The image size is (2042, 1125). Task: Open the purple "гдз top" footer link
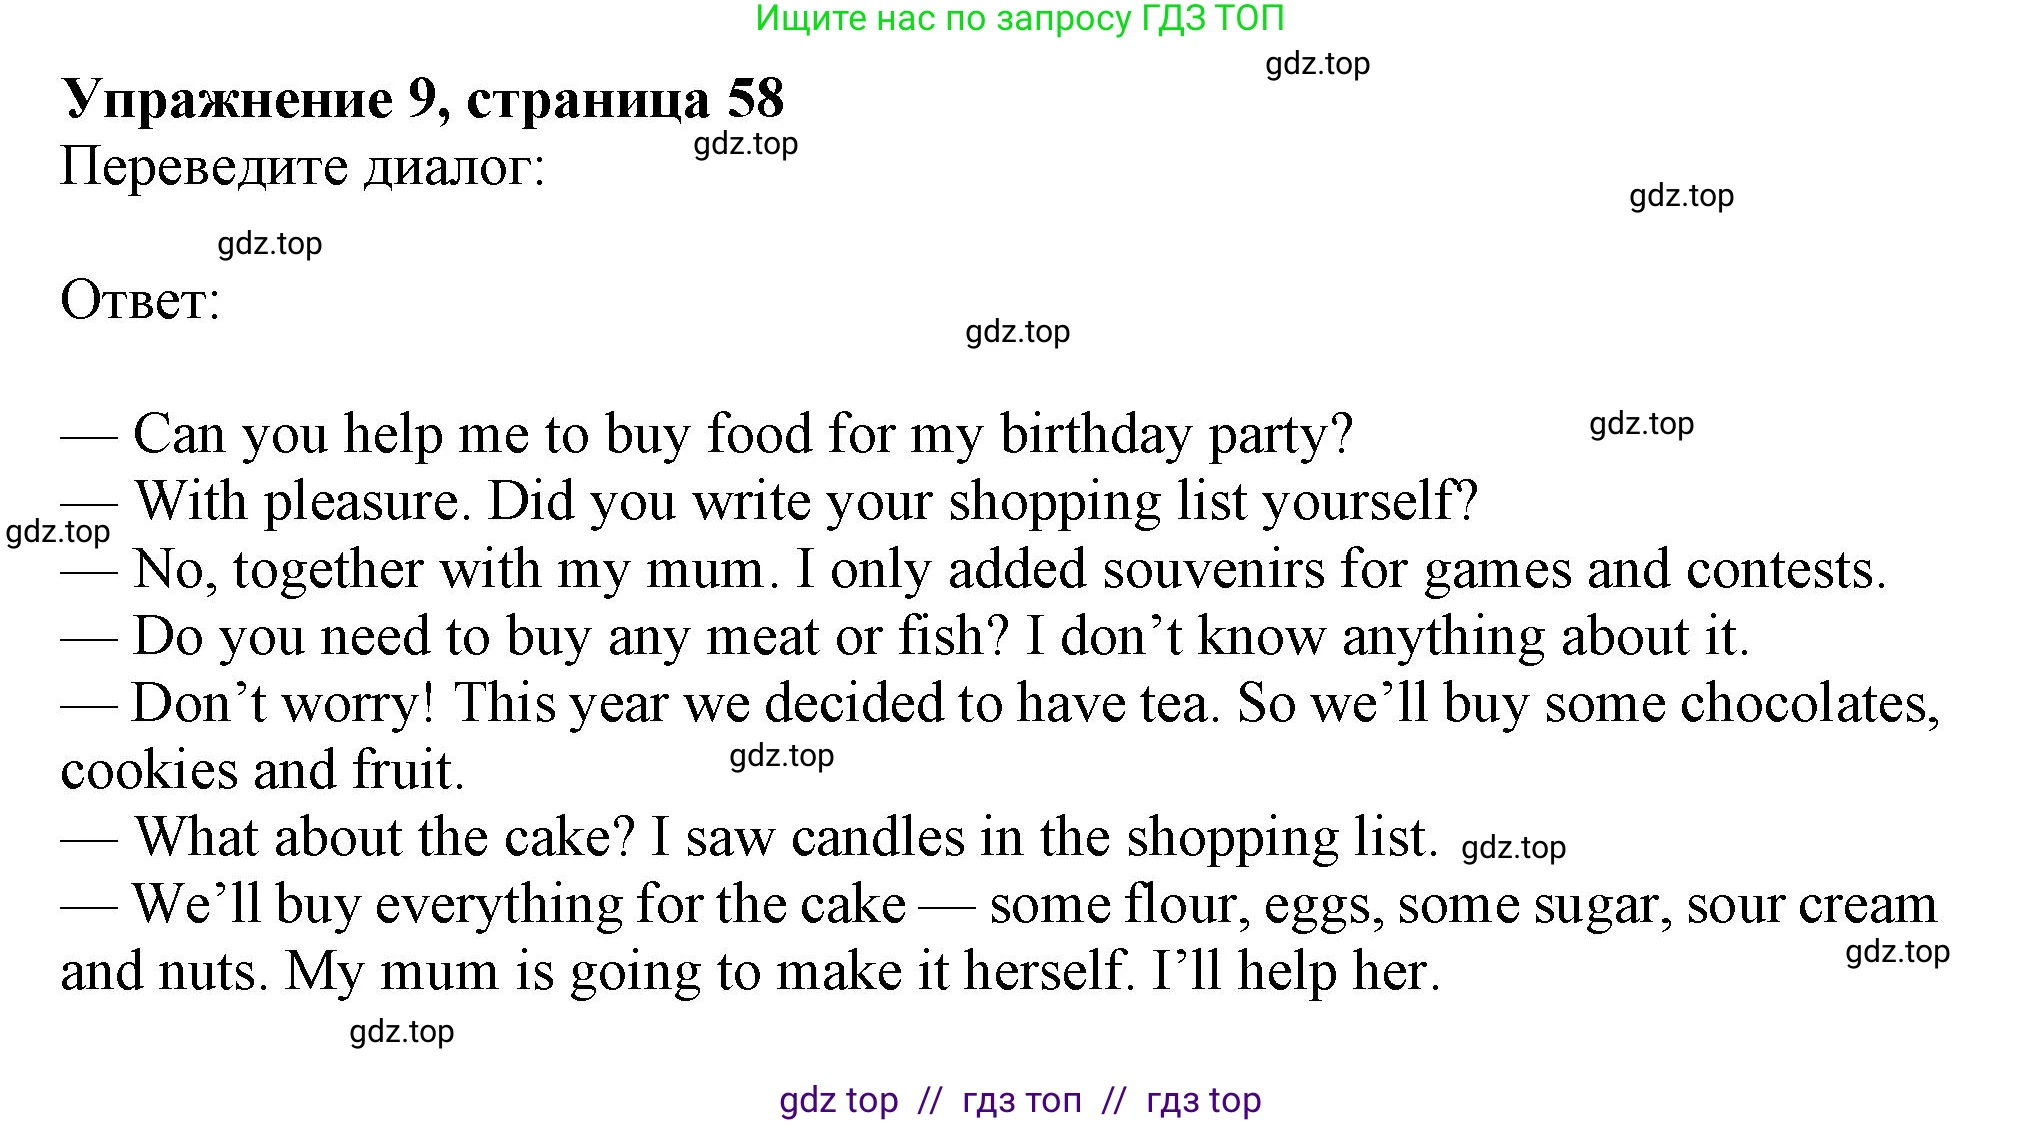pyautogui.click(x=1203, y=1100)
